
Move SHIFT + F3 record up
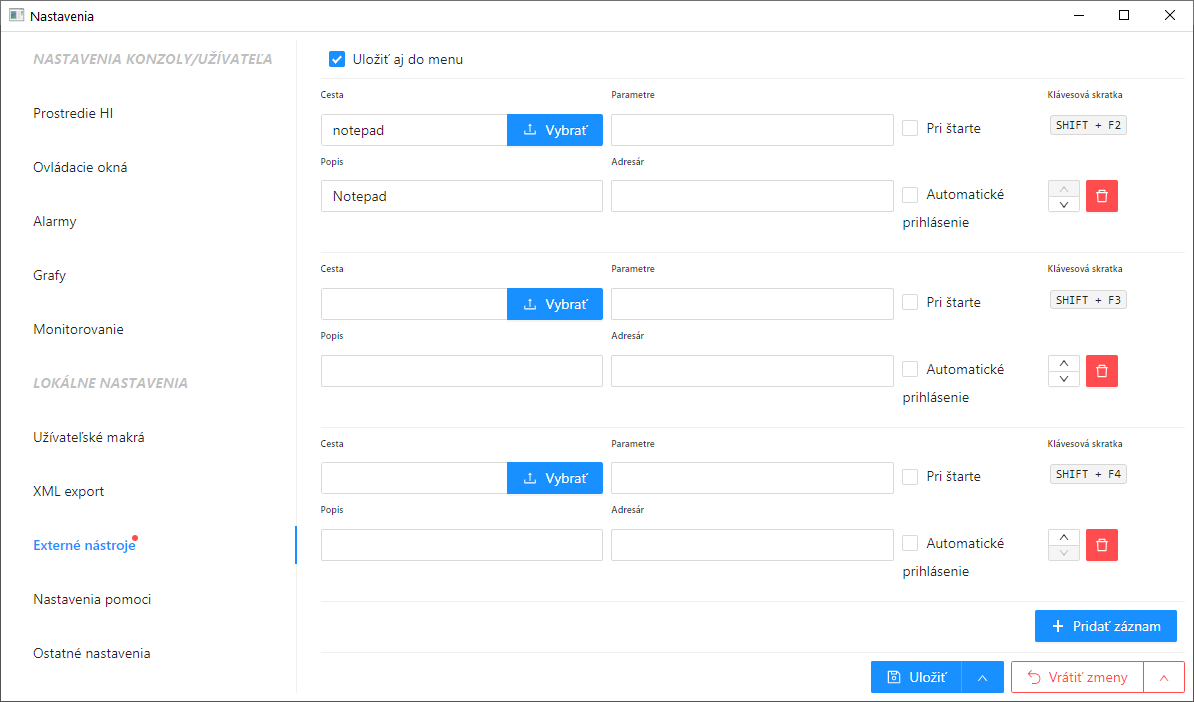pyautogui.click(x=1064, y=363)
